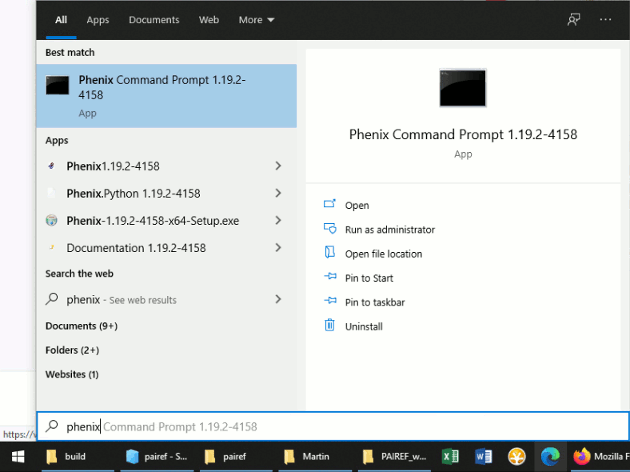
Task: Expand the Phenix1.19.2-4158 result arrow
Action: [278, 166]
